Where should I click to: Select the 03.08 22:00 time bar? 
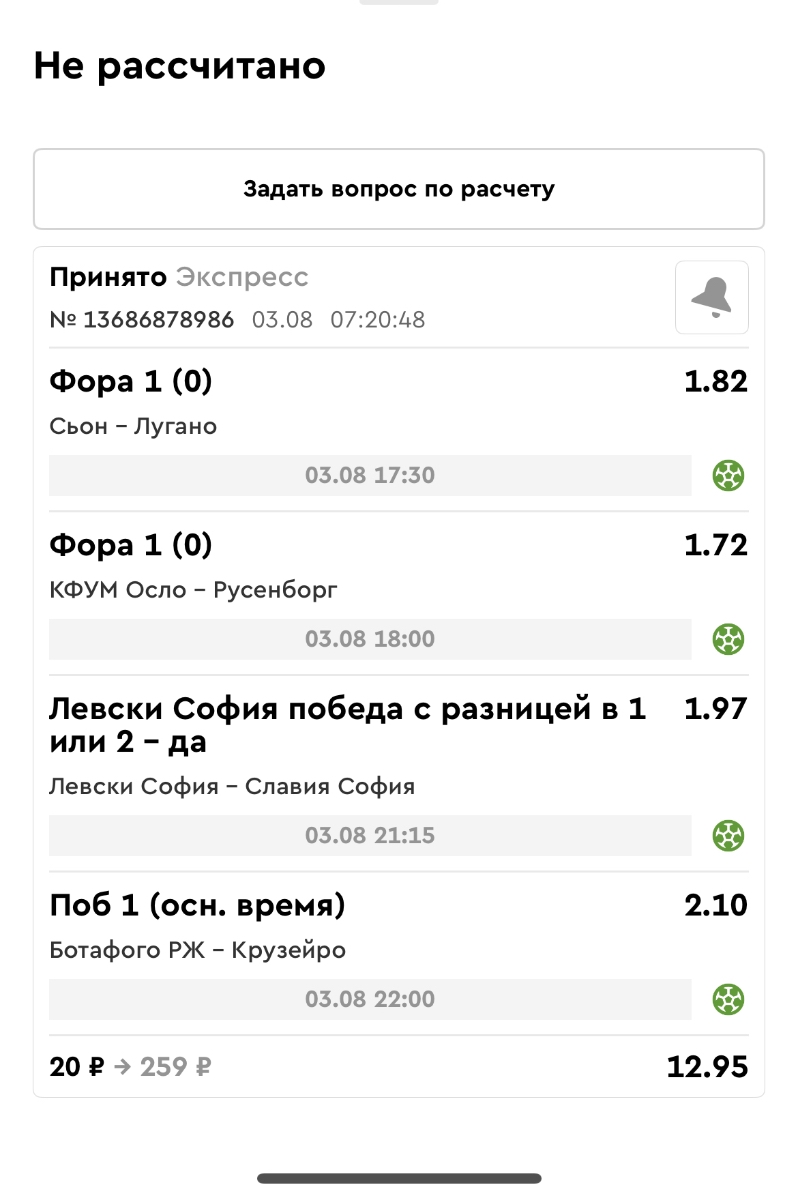point(370,999)
